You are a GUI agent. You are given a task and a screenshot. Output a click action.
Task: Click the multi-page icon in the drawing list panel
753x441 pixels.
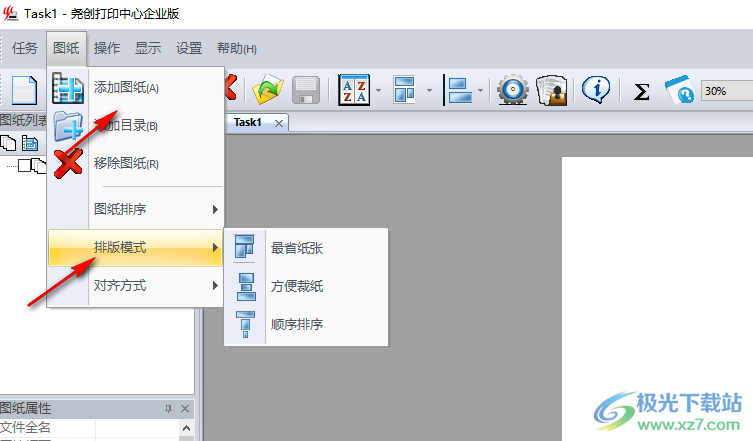coord(8,143)
